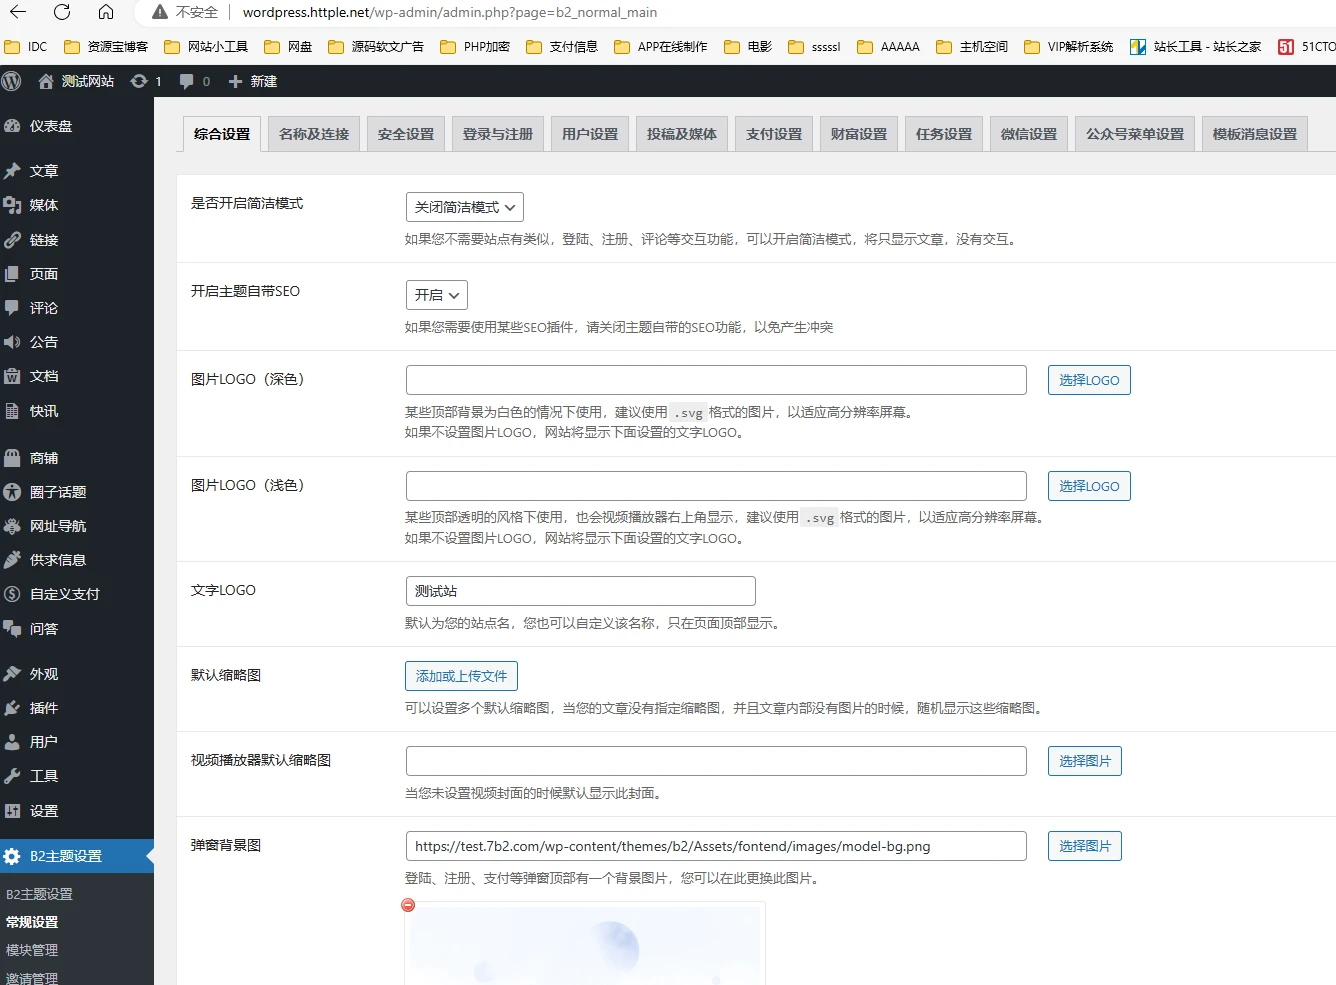Click the browser reload icon
This screenshot has height=985, width=1336.
pos(62,13)
